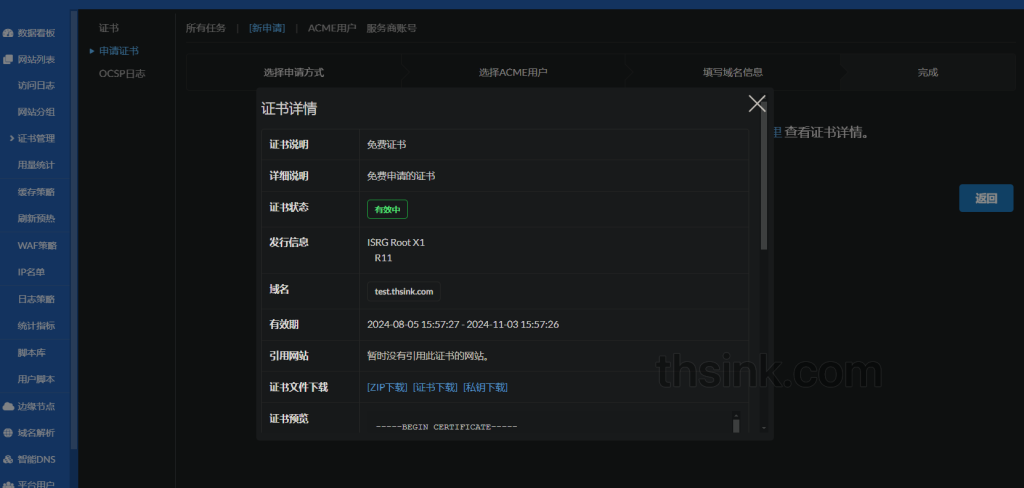Open 网站分组 in the sidebar
Screen dimensions: 1024x488
36,112
